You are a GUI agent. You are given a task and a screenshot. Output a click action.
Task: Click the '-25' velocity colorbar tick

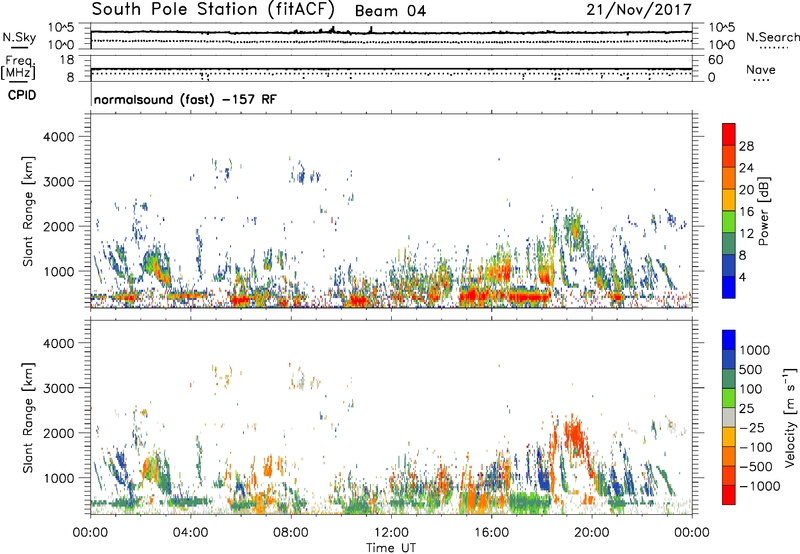pyautogui.click(x=753, y=427)
